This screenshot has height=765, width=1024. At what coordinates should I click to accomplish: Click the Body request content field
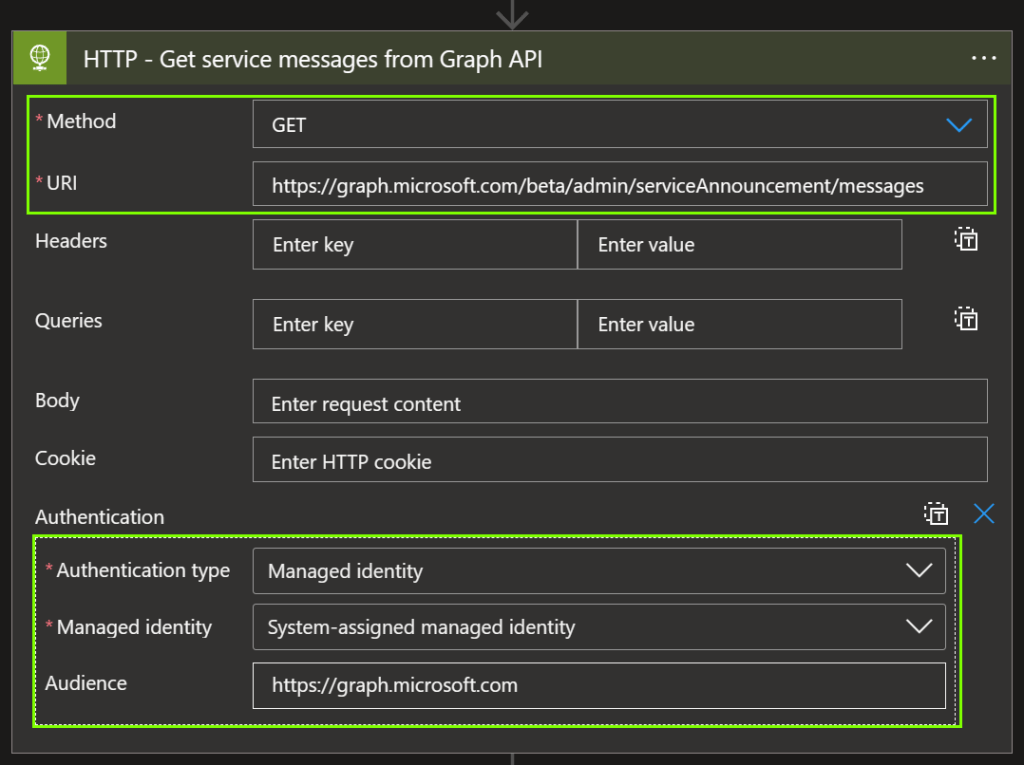click(619, 404)
